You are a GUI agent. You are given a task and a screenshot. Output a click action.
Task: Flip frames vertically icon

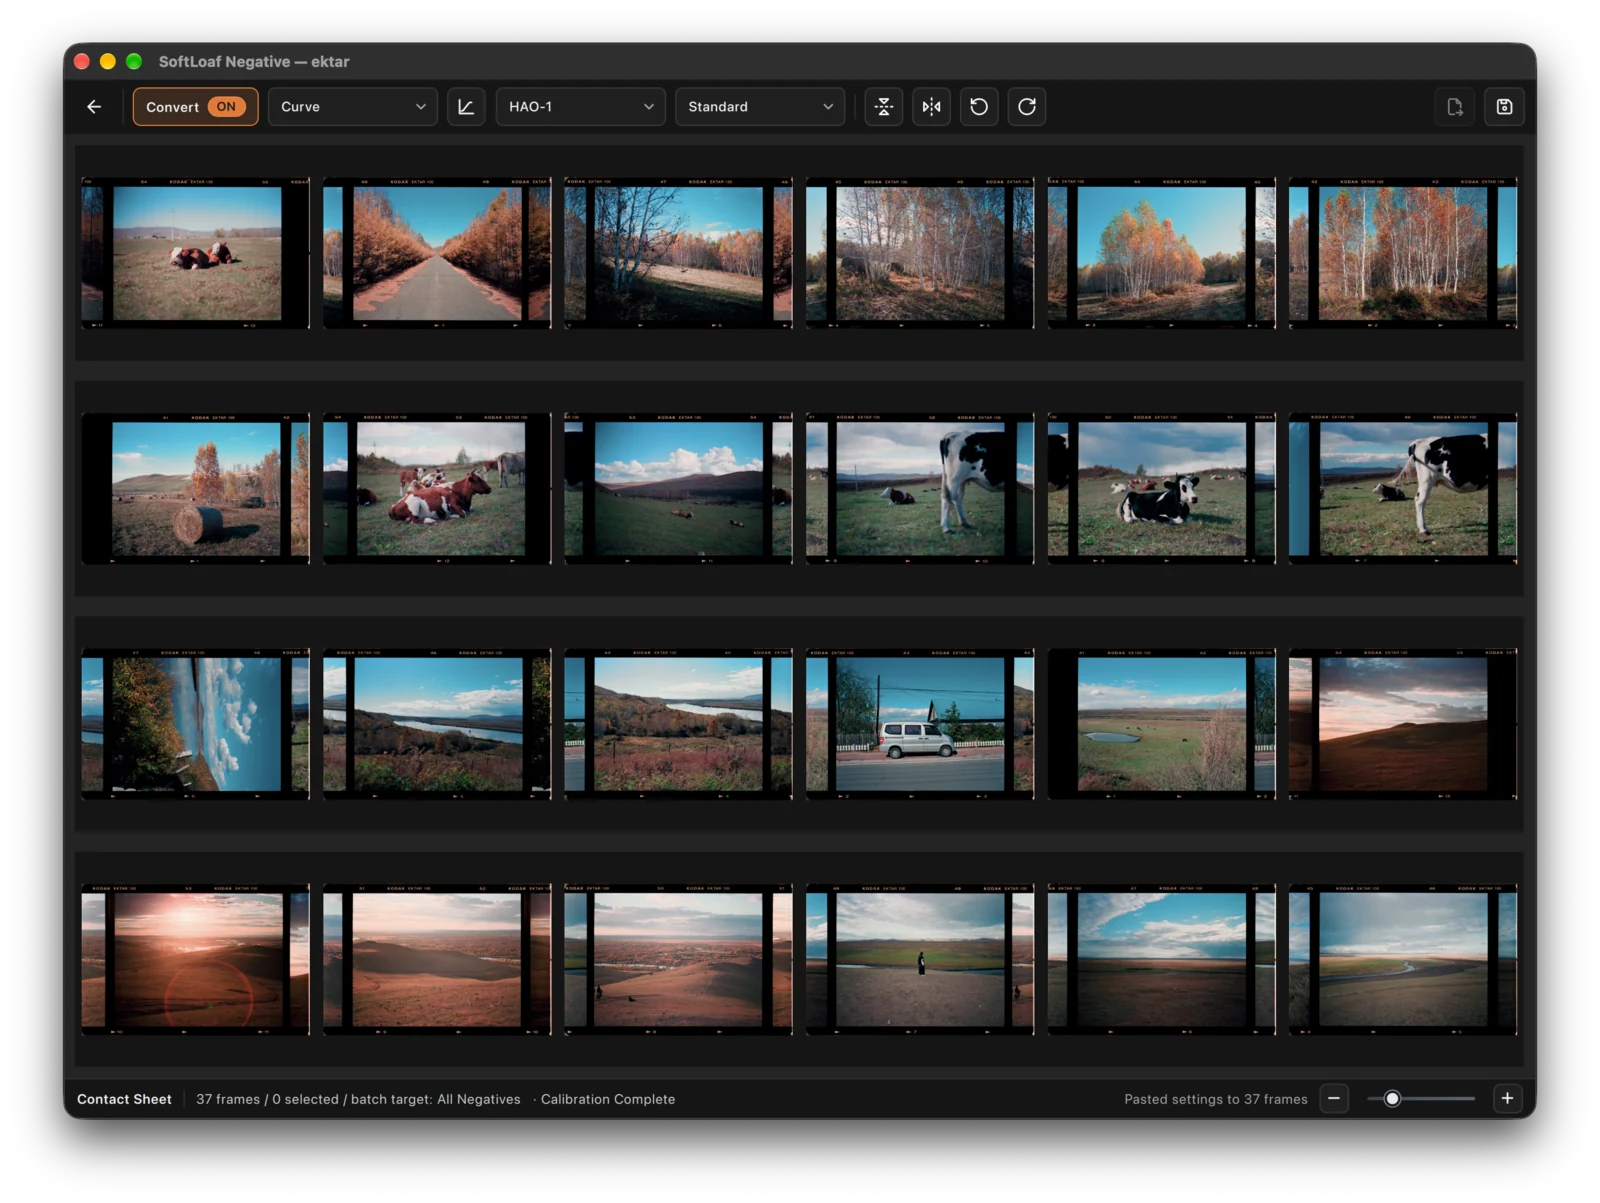(x=884, y=107)
